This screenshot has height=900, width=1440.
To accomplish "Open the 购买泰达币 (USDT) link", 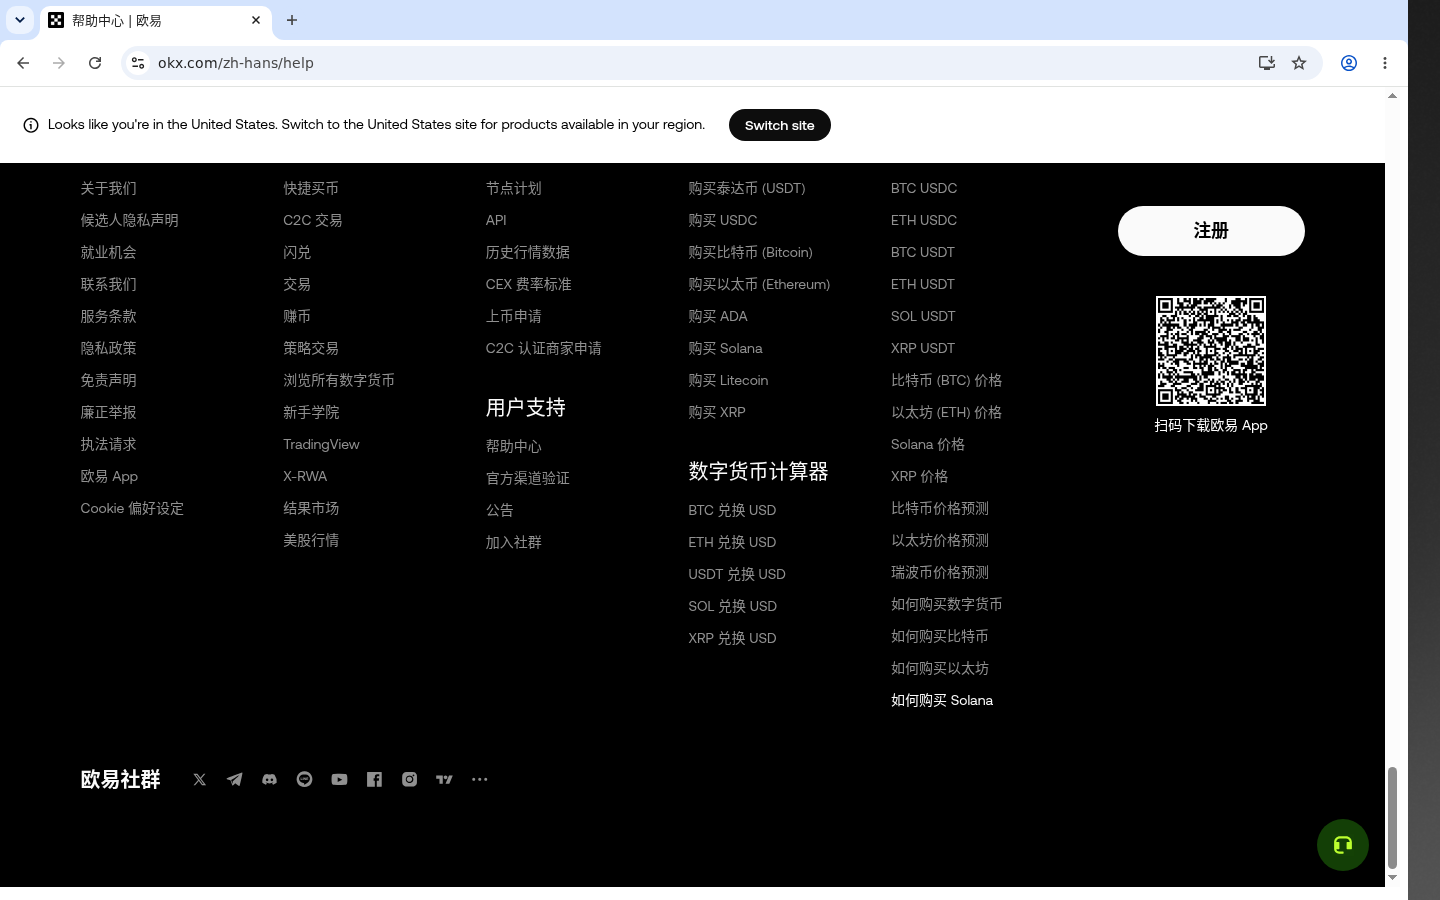I will click(747, 188).
